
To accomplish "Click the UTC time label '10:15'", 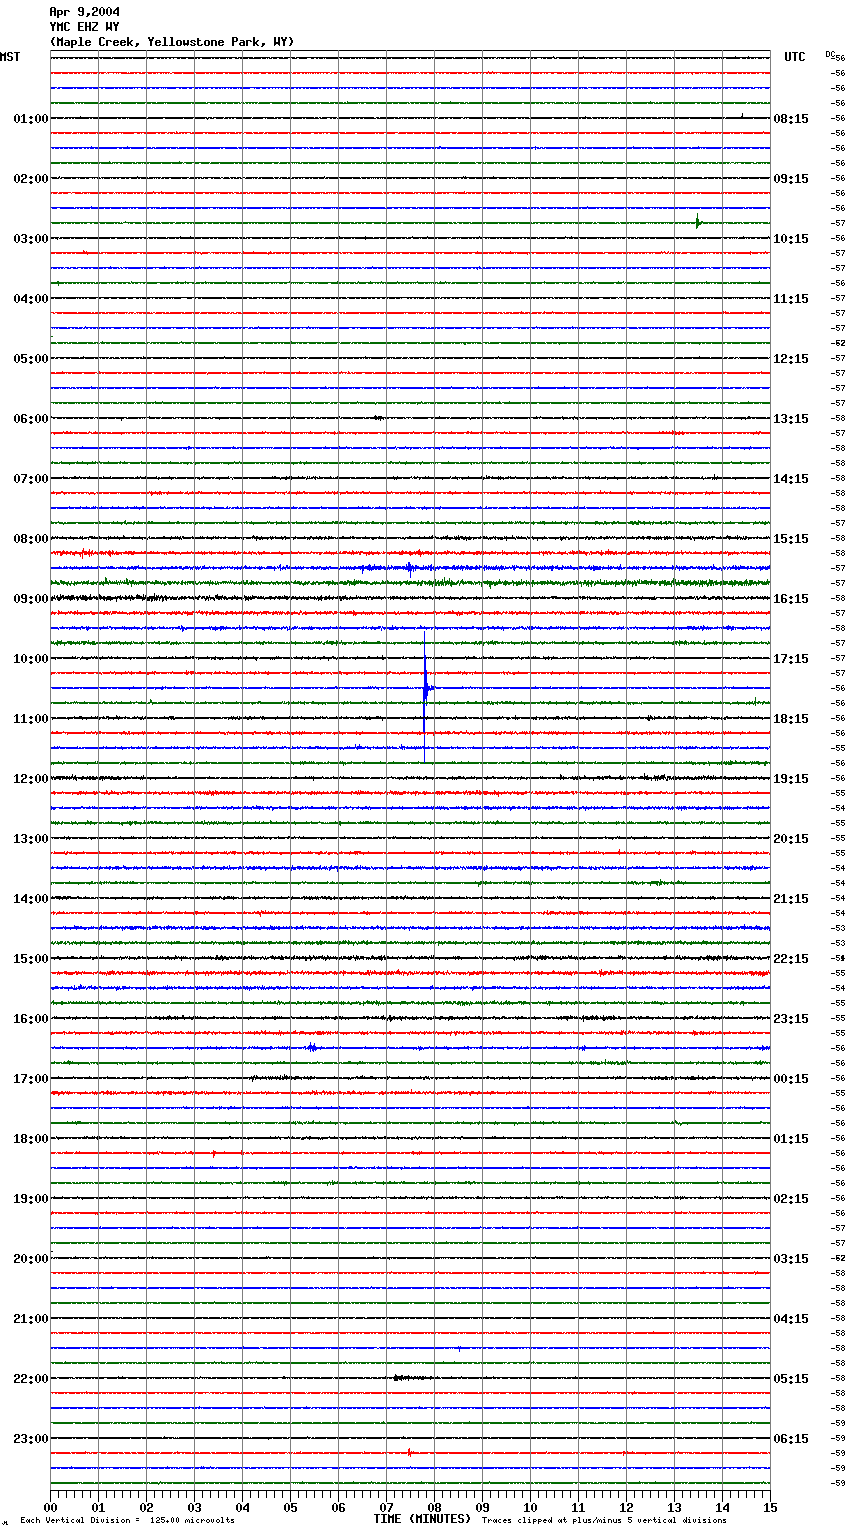I will (x=791, y=239).
